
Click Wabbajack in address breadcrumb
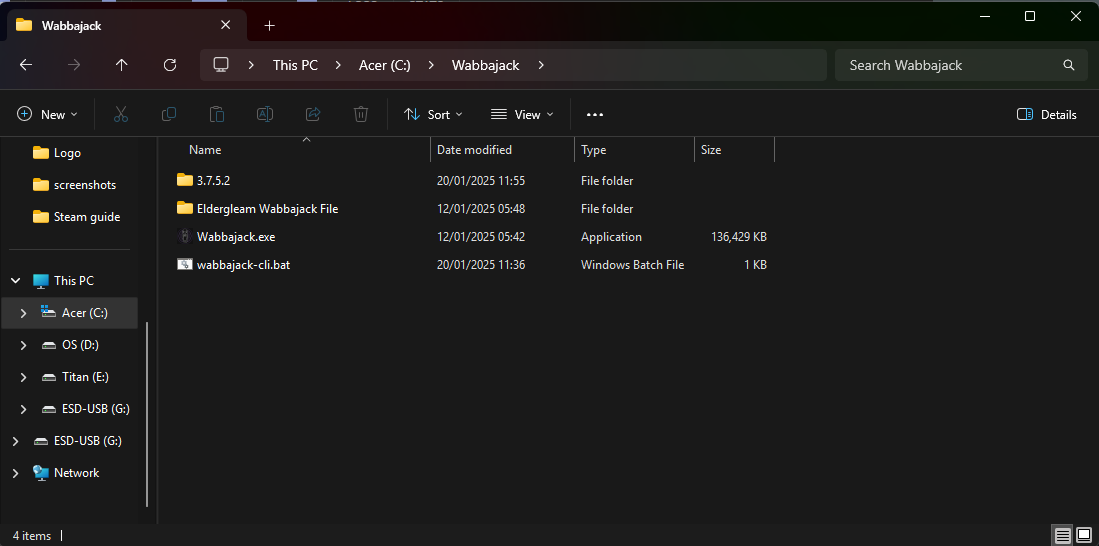pos(486,65)
